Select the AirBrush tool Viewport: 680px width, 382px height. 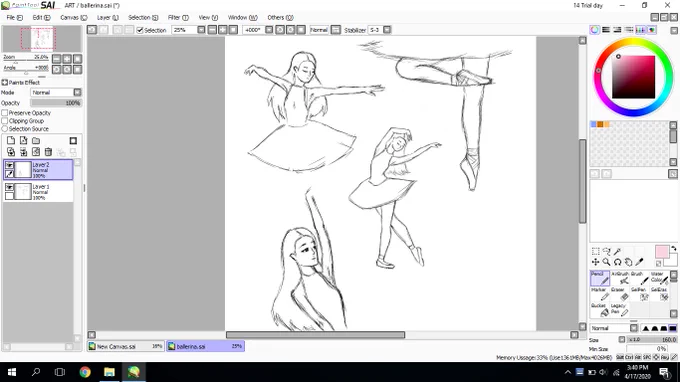click(620, 278)
